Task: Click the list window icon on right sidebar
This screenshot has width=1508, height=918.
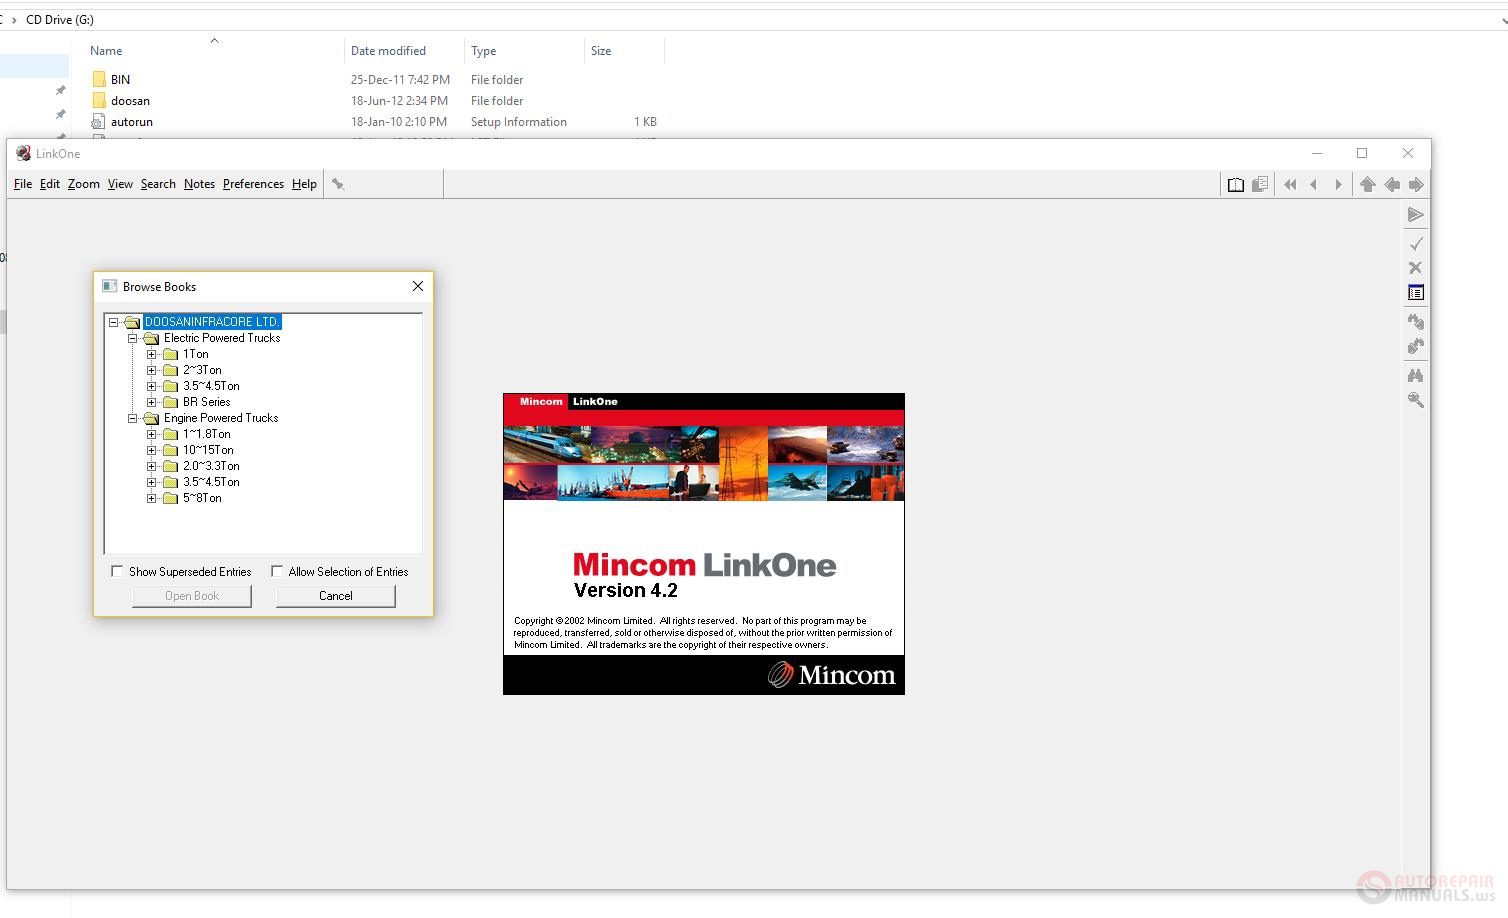Action: point(1415,293)
